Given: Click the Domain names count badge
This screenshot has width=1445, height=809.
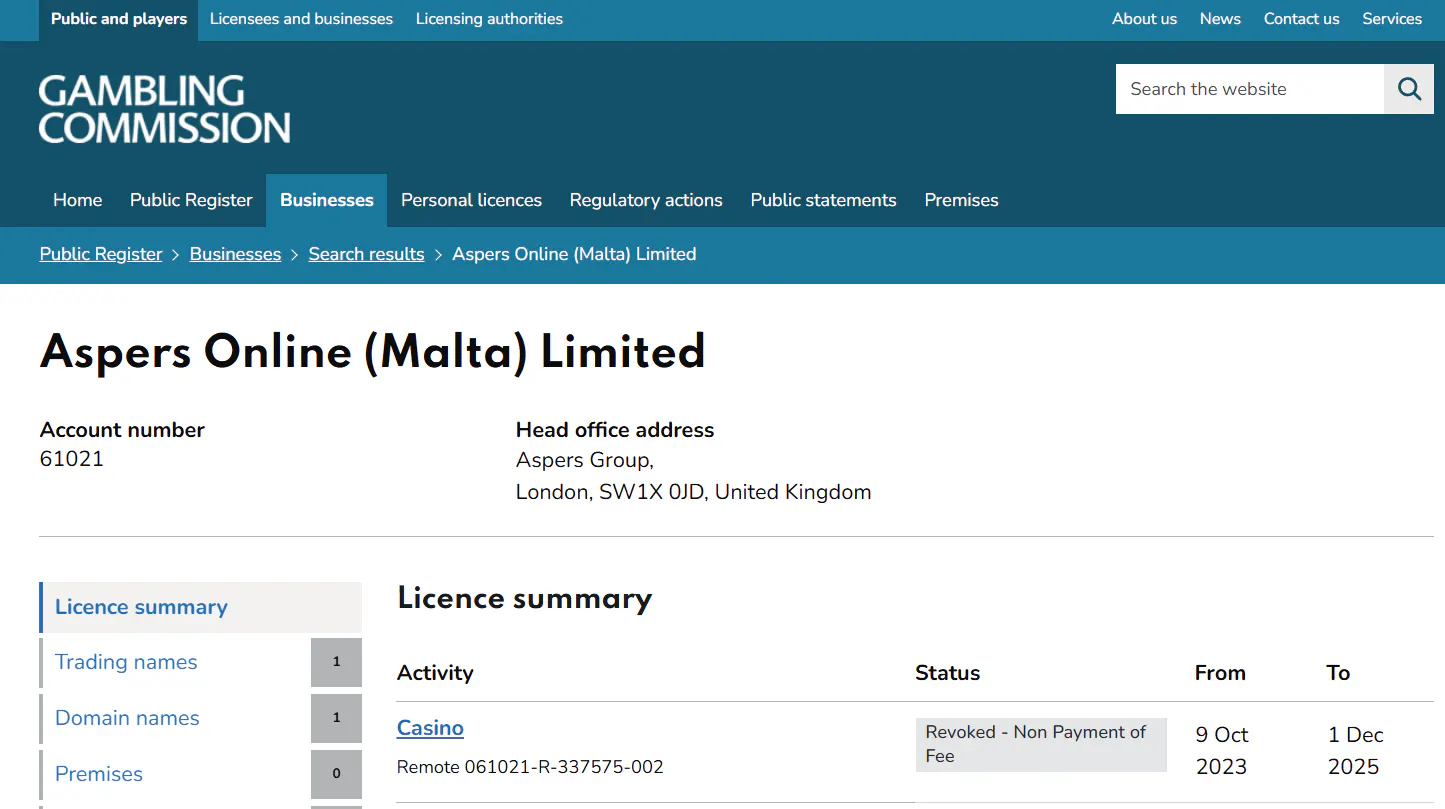Looking at the screenshot, I should (x=336, y=718).
